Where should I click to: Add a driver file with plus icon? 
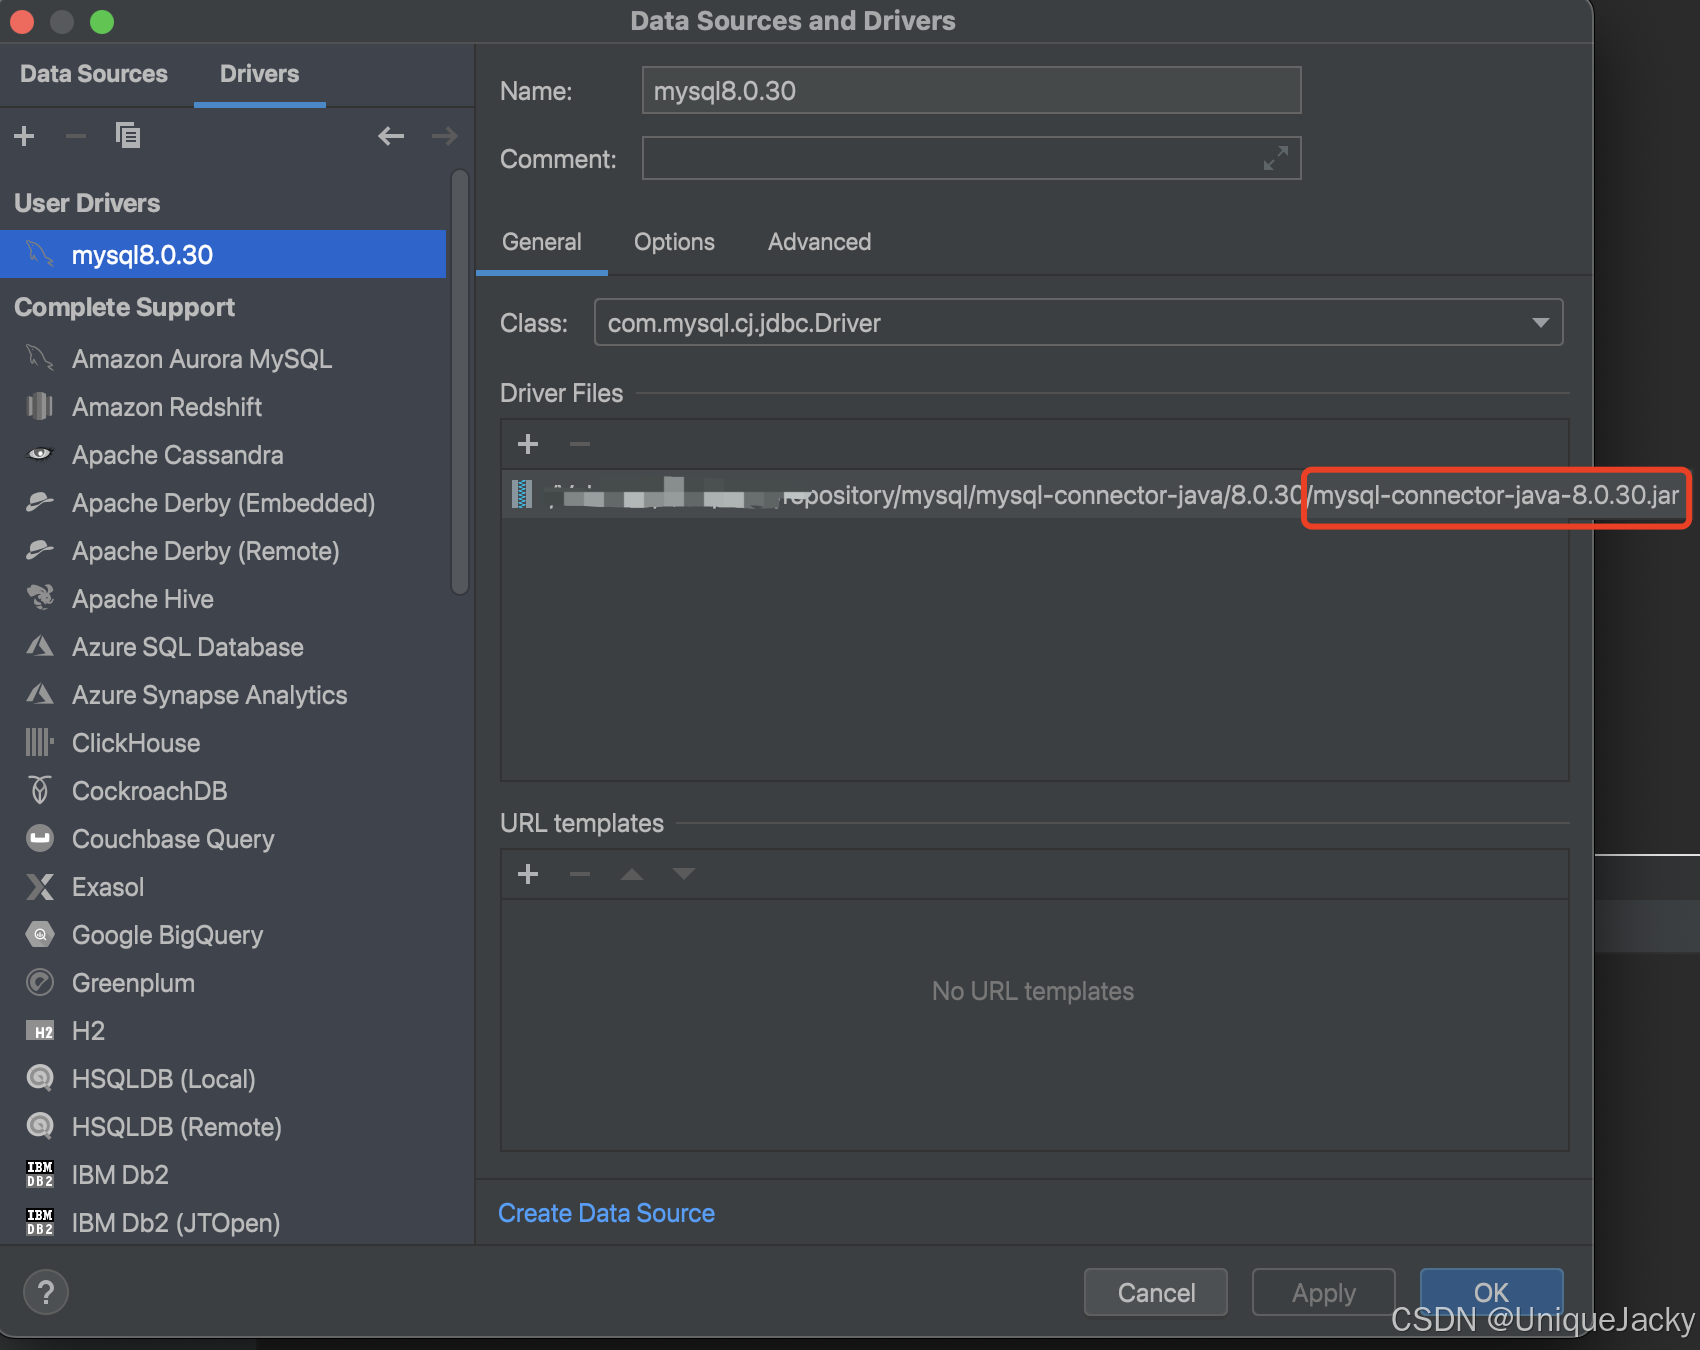pyautogui.click(x=528, y=443)
